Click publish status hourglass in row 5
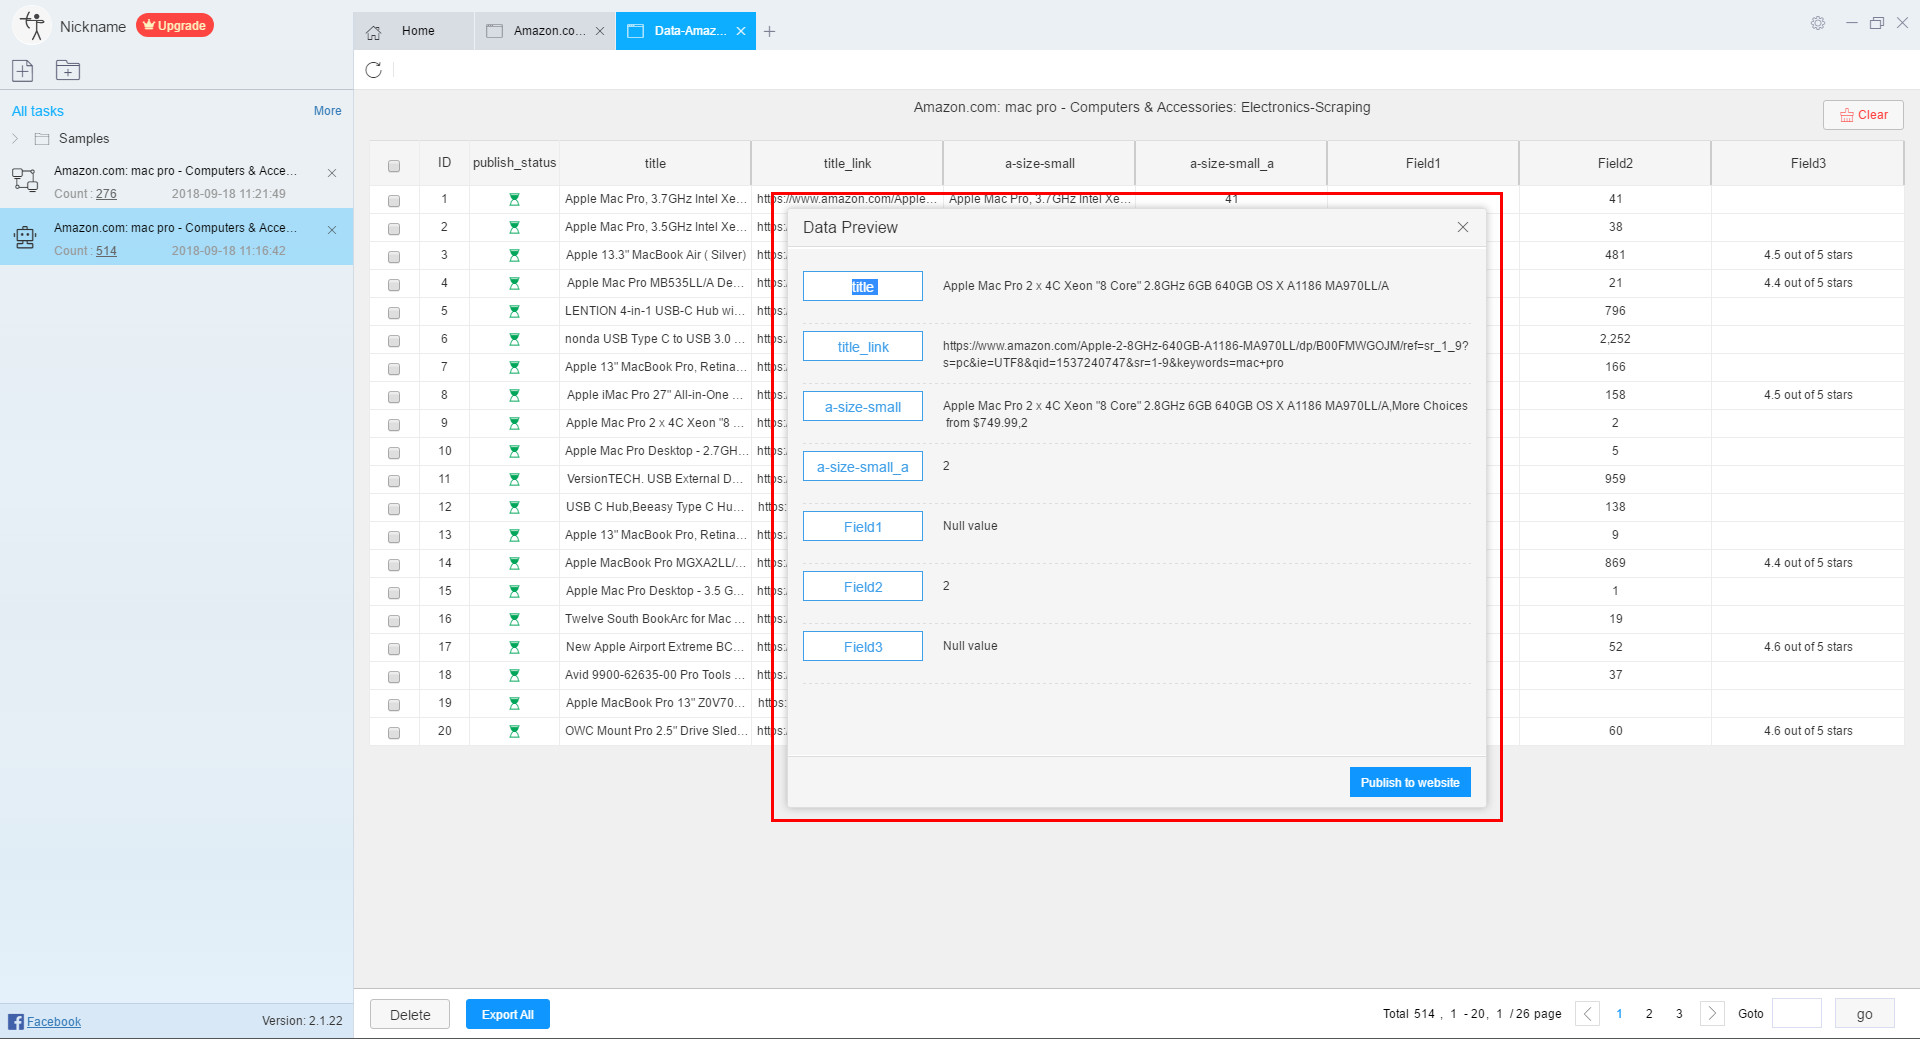This screenshot has height=1039, width=1920. coord(514,311)
